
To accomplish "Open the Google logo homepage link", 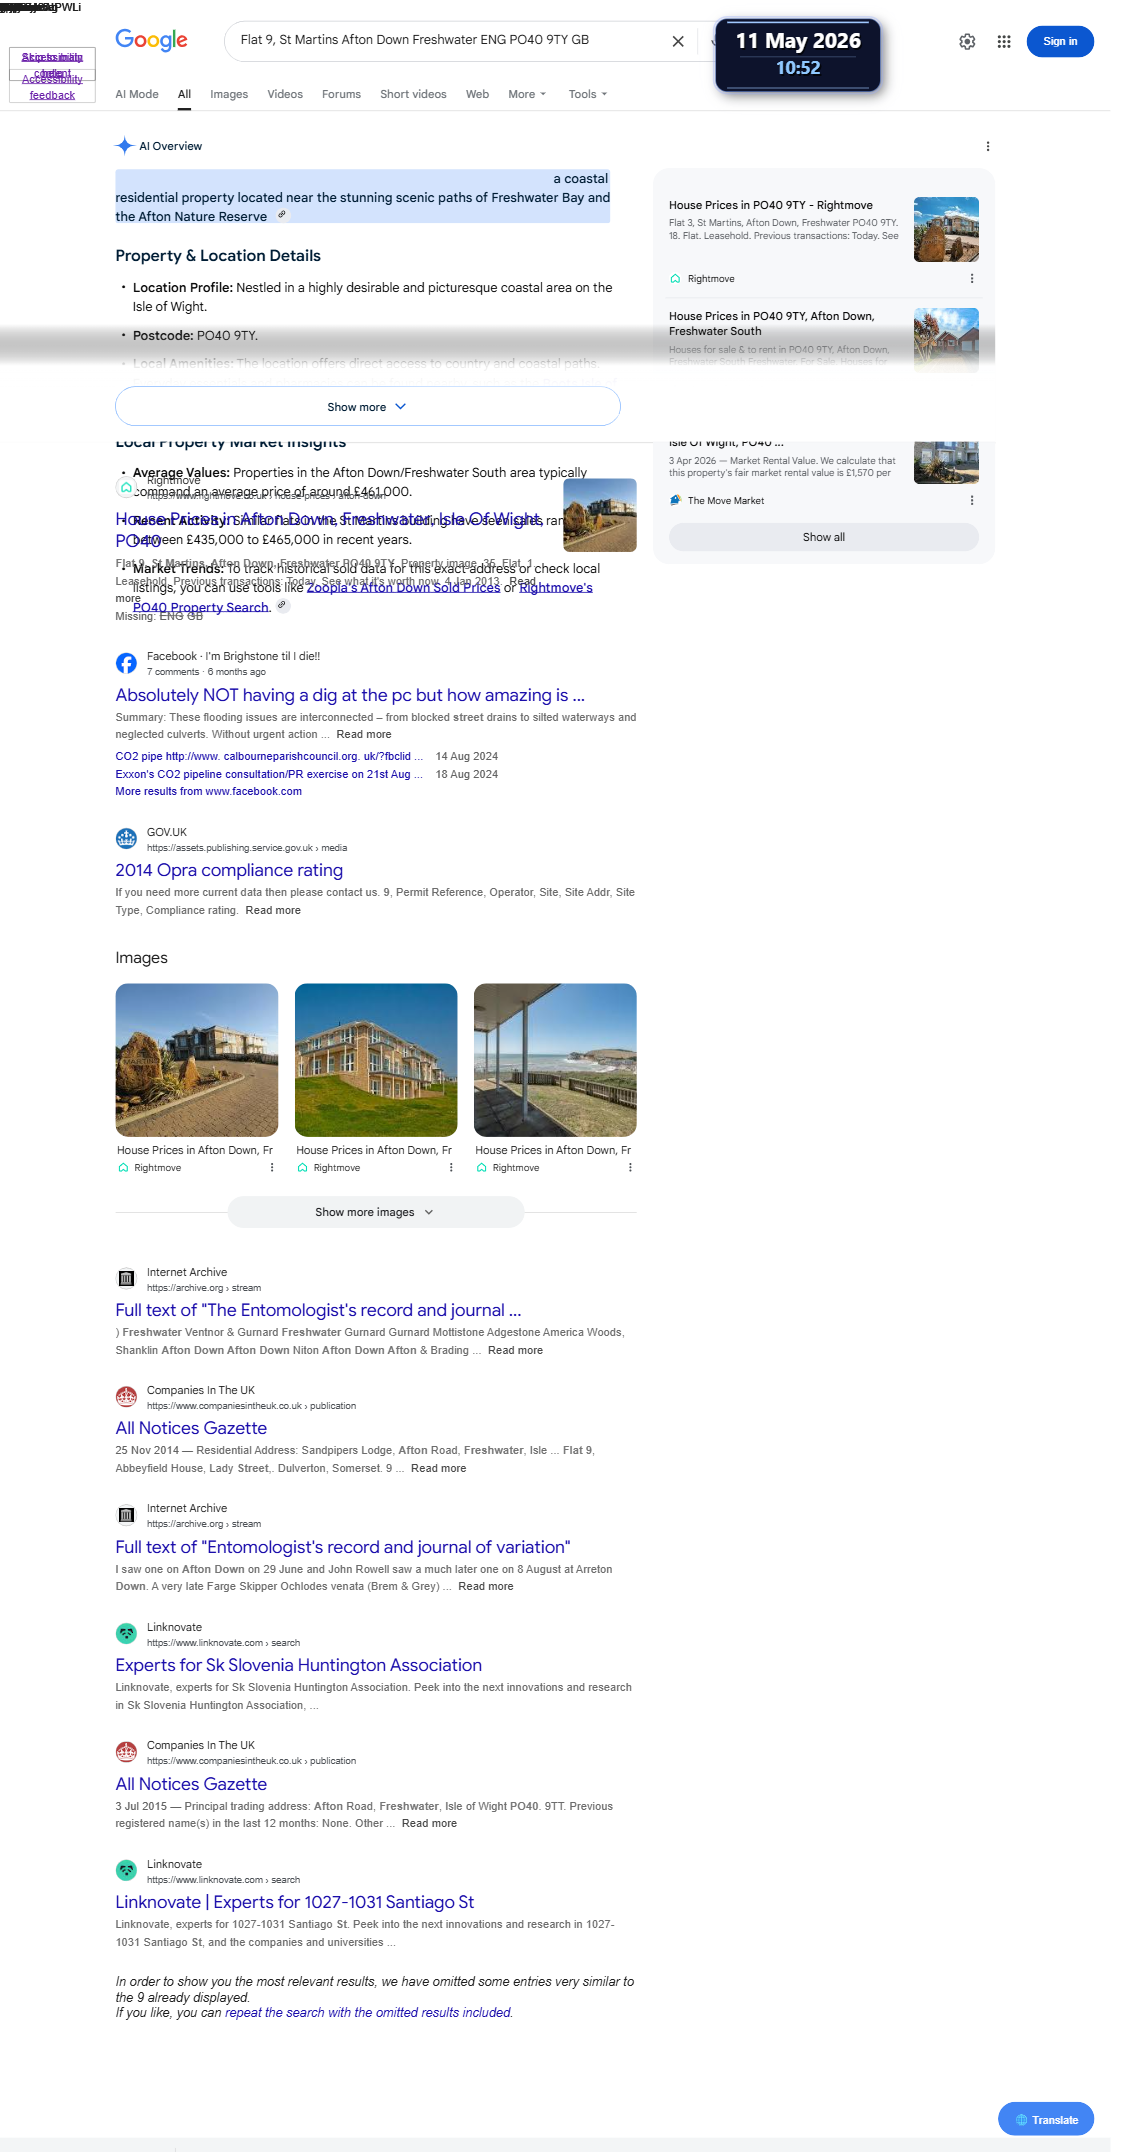I will 151,40.
